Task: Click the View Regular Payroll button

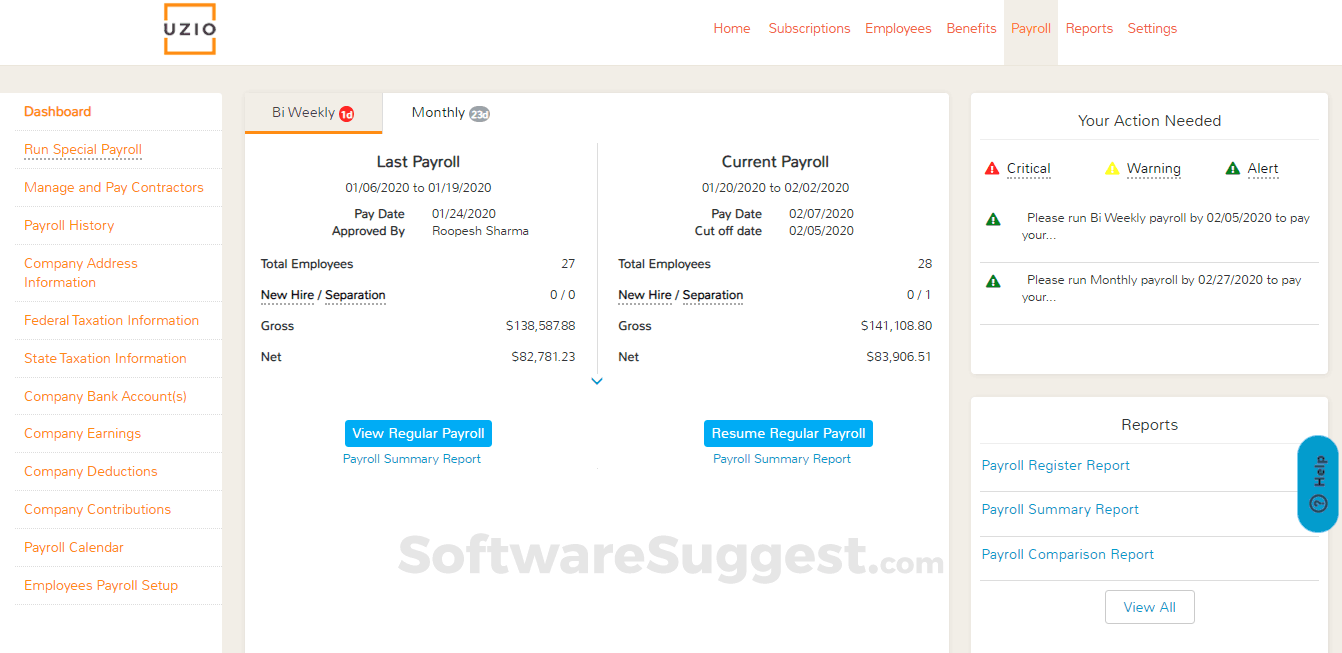Action: [418, 433]
